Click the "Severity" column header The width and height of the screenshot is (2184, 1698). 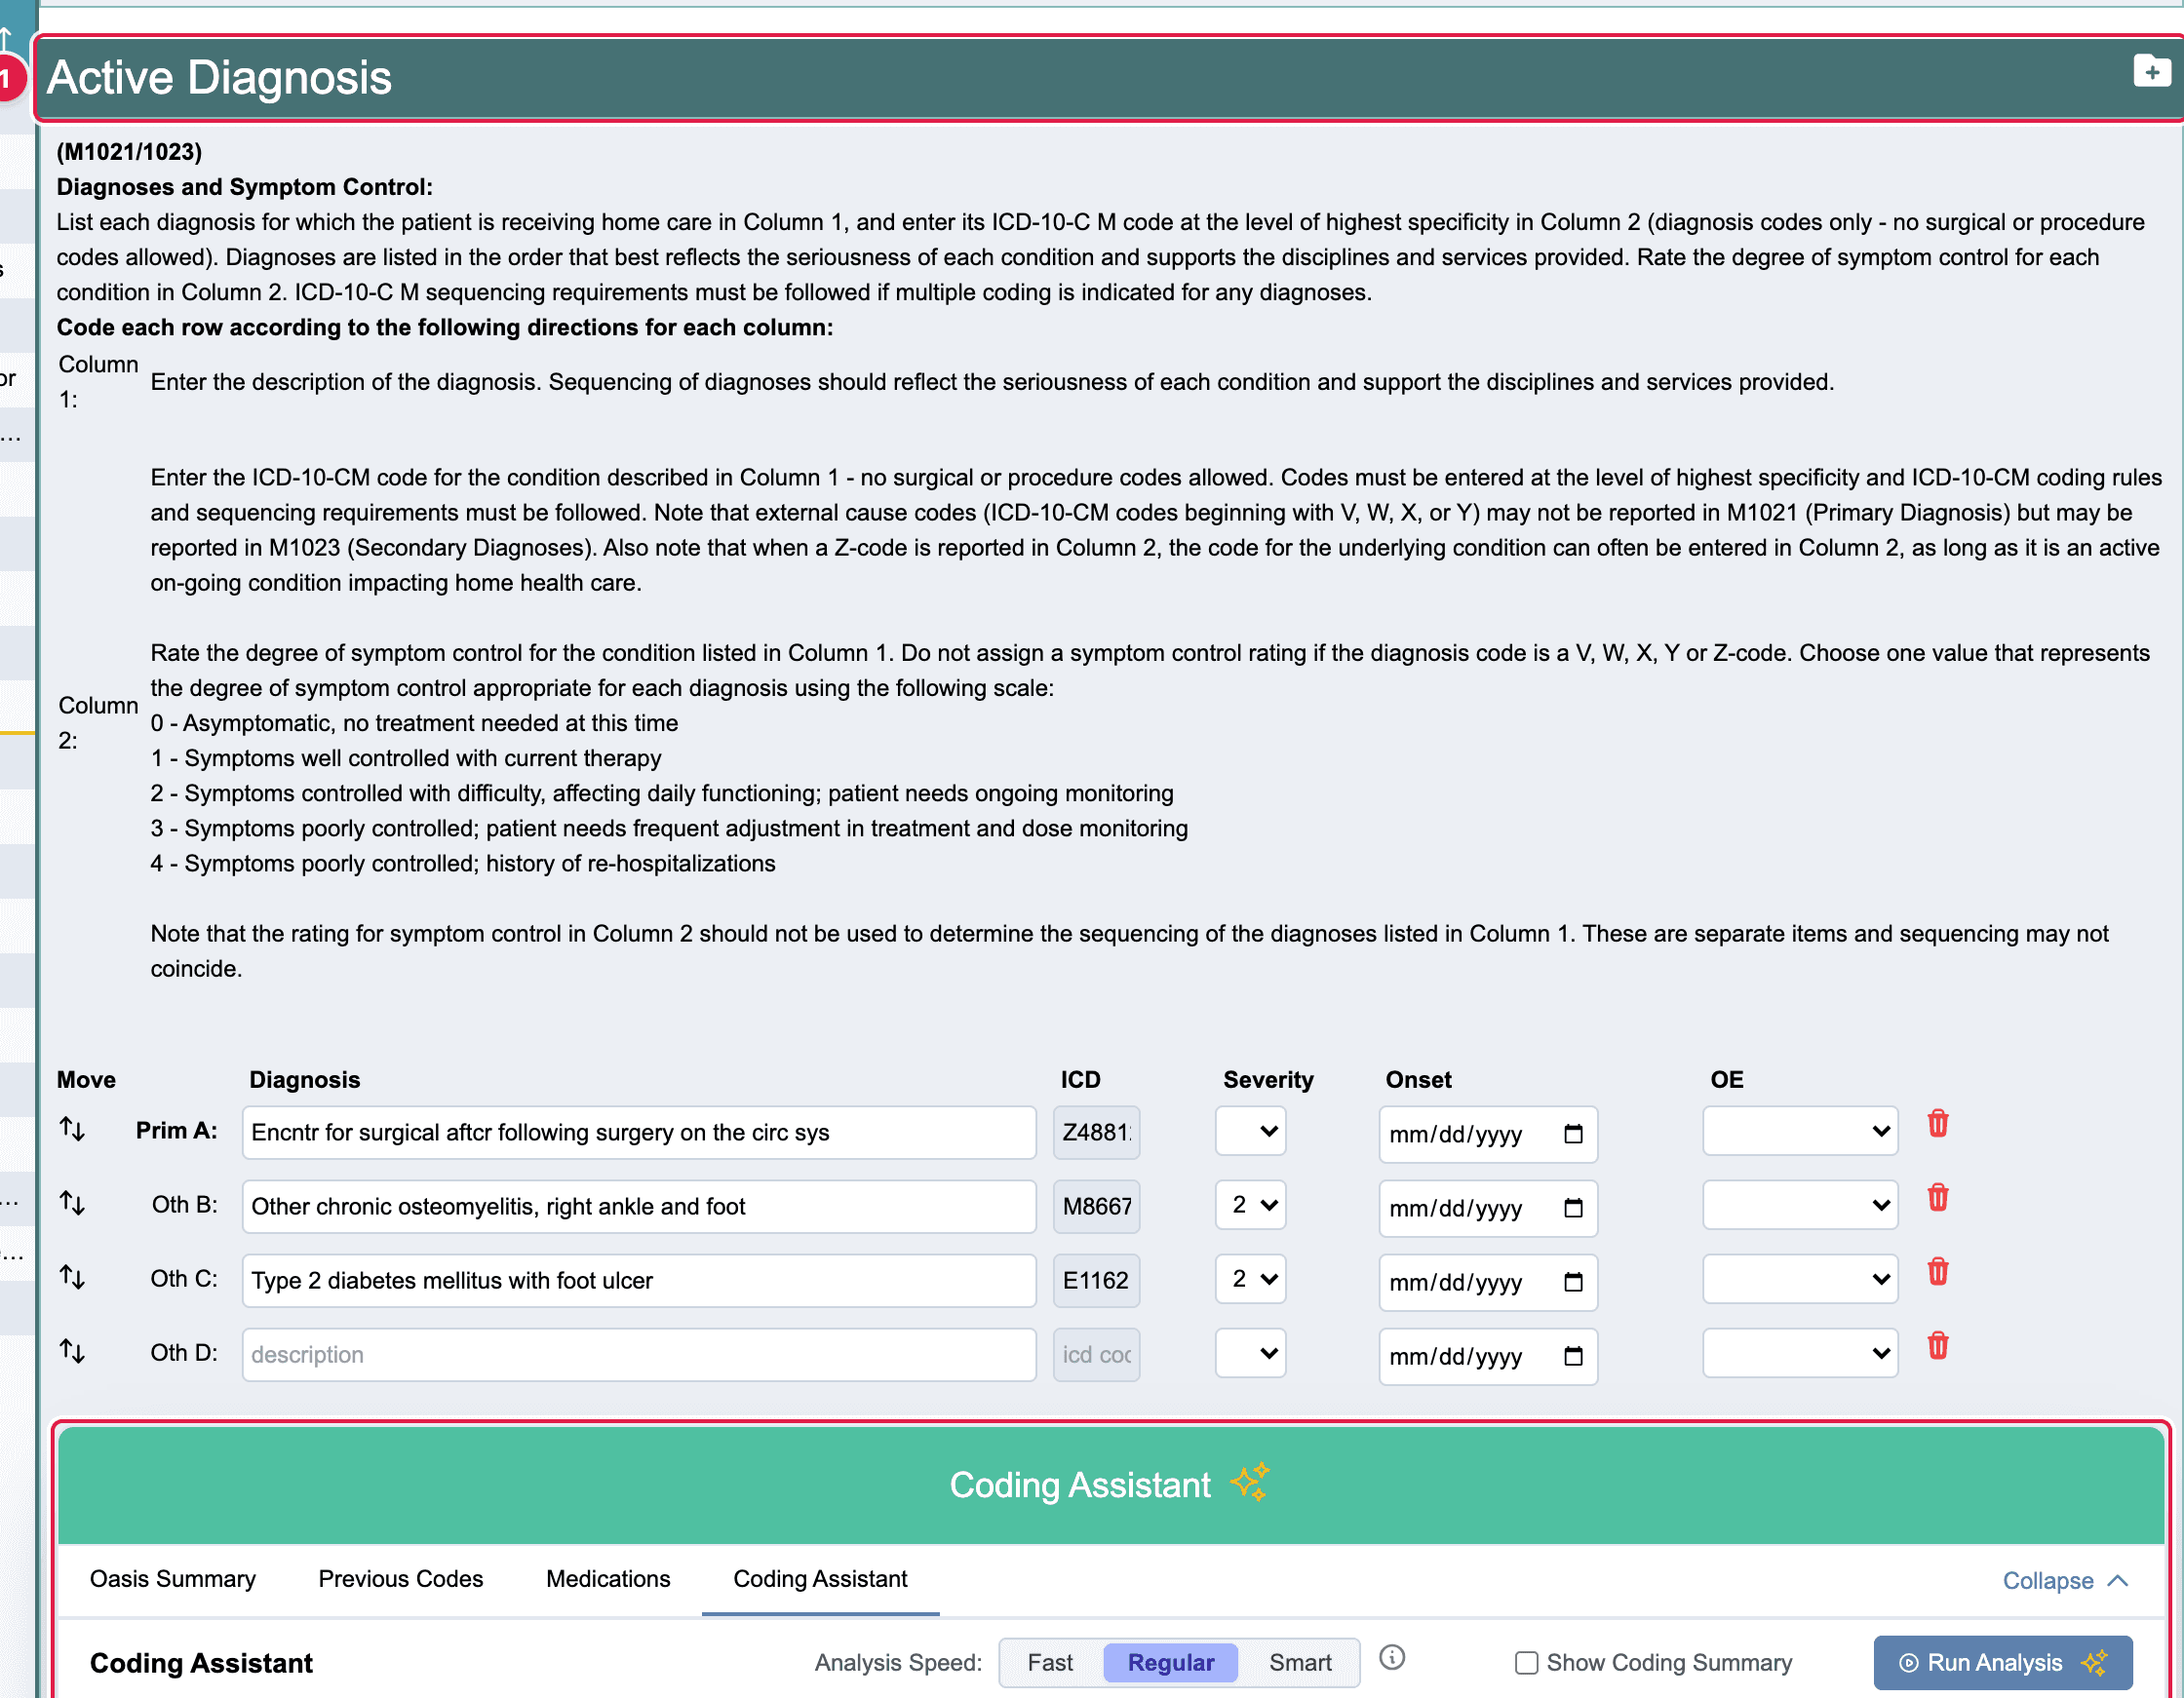(x=1268, y=1080)
